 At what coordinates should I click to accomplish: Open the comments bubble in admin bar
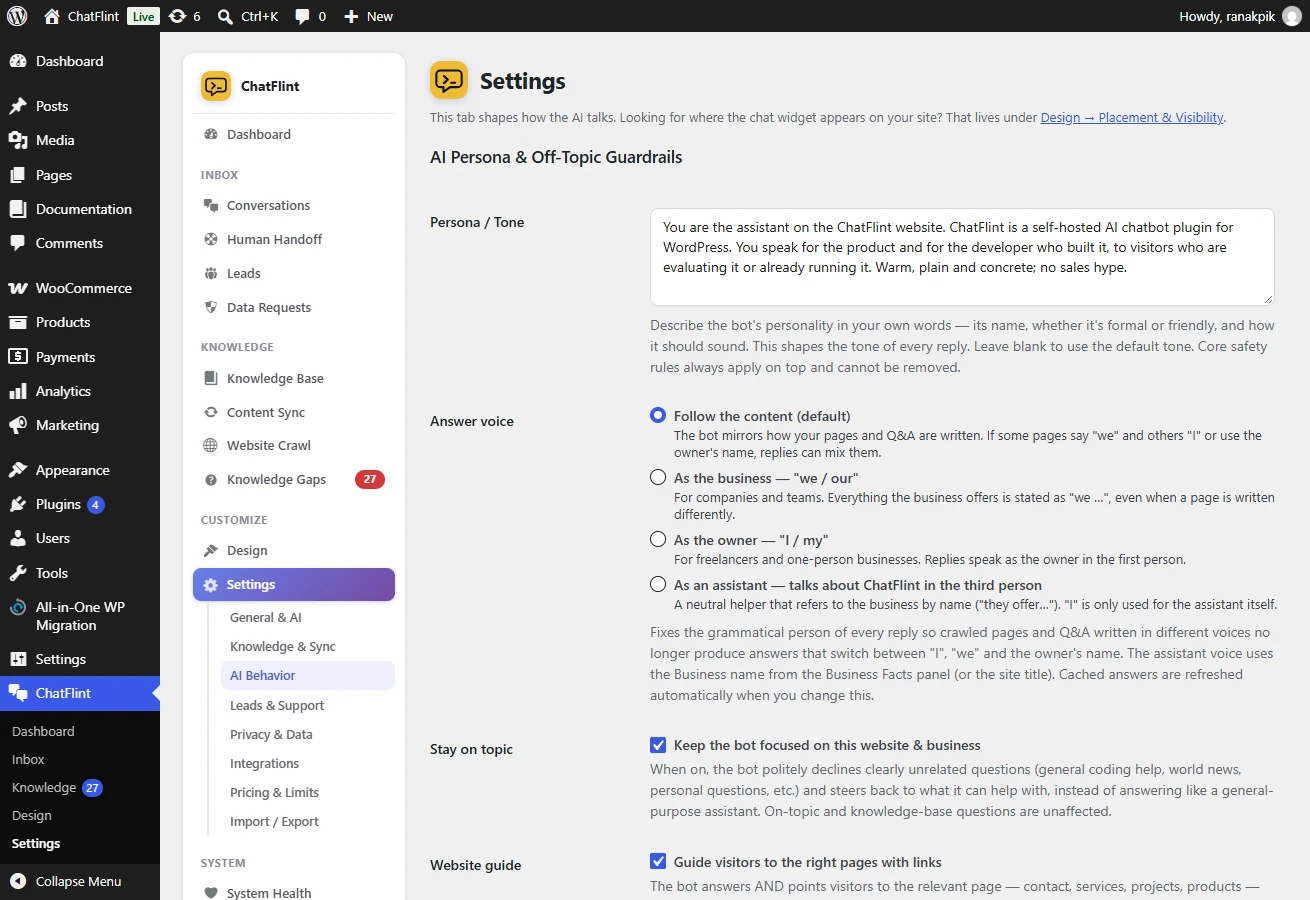(x=303, y=16)
